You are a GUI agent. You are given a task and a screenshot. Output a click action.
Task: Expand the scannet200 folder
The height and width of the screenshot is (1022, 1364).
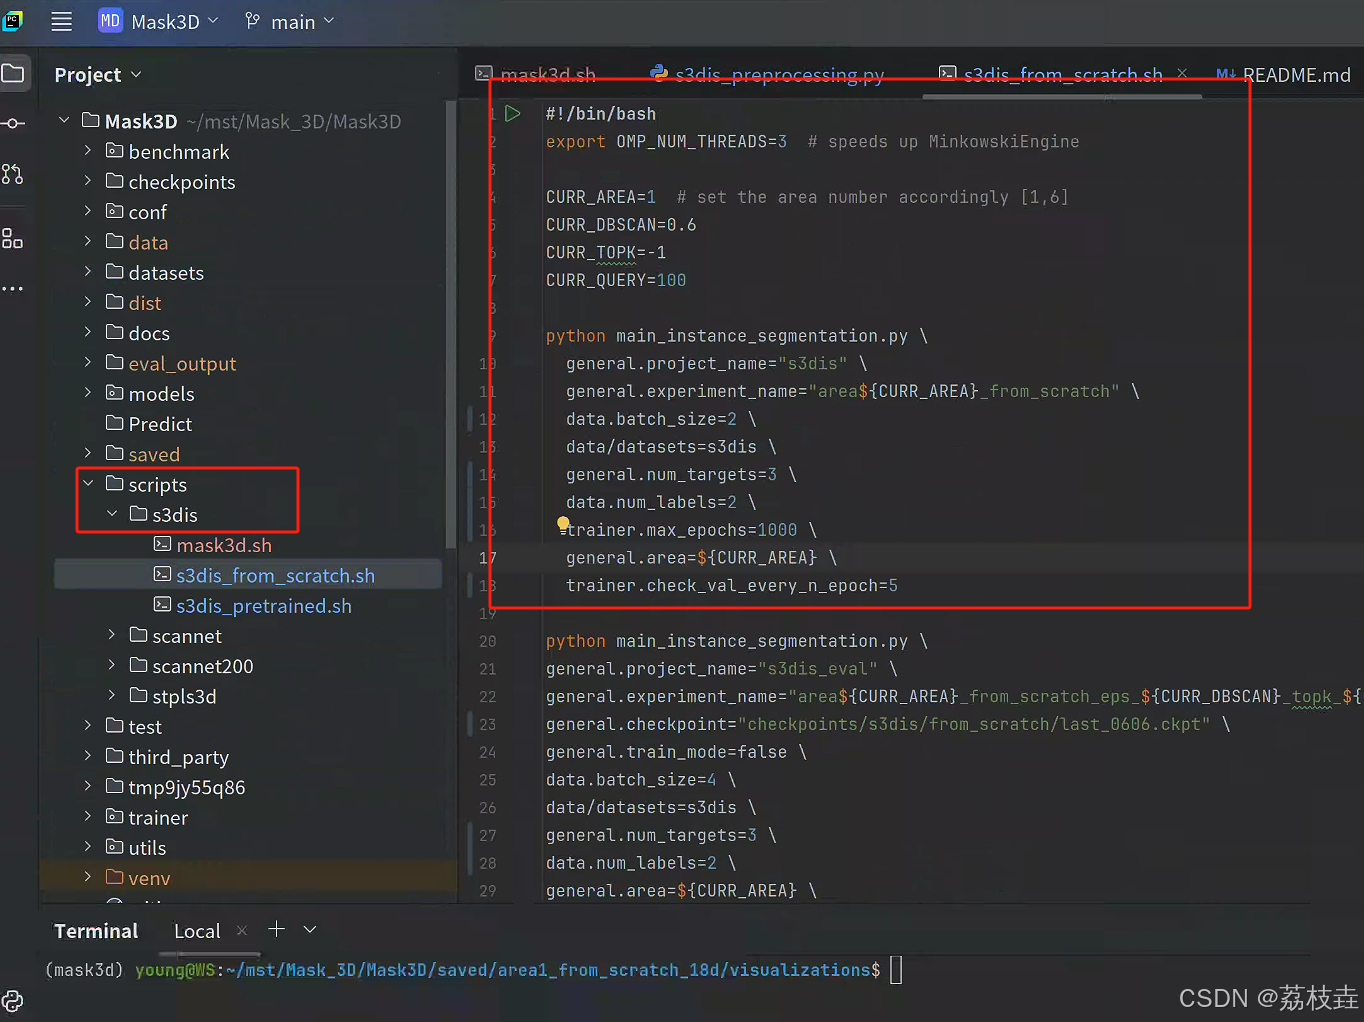(x=112, y=665)
